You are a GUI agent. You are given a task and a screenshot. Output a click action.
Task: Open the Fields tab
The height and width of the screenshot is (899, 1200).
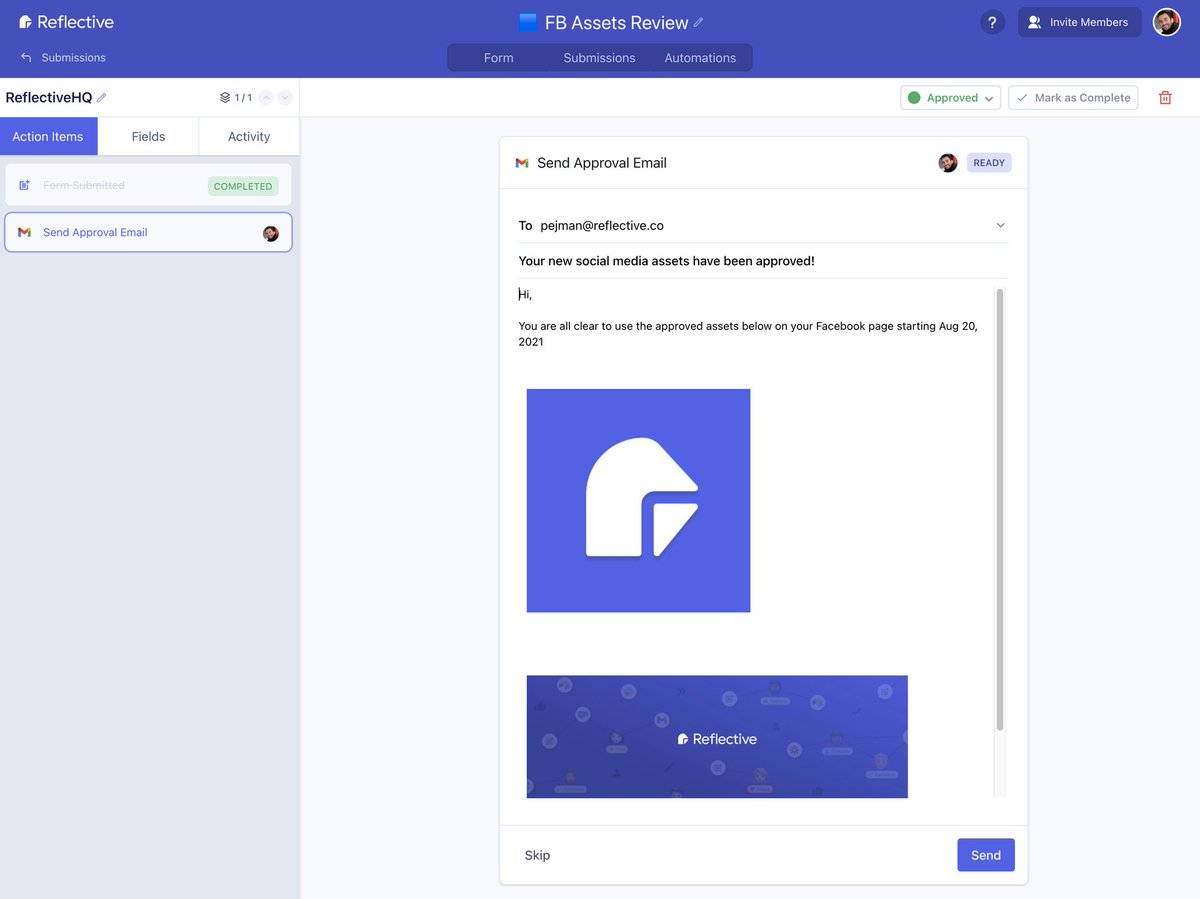click(148, 136)
